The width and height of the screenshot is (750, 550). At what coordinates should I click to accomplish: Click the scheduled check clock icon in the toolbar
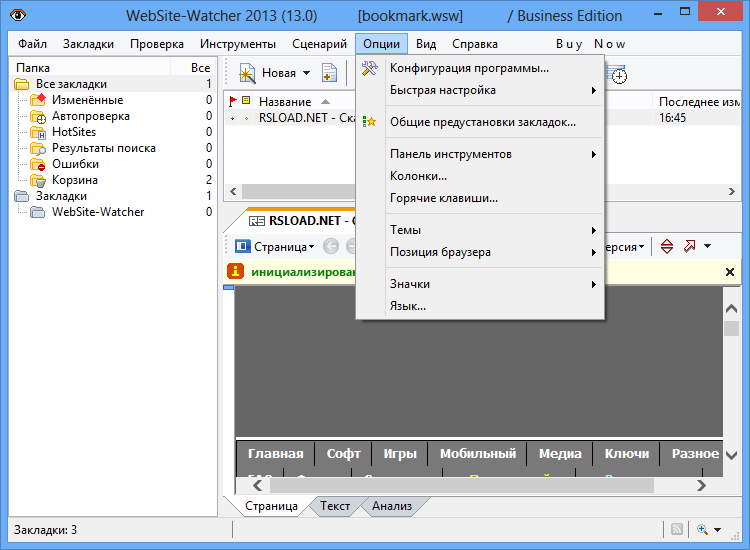click(617, 74)
